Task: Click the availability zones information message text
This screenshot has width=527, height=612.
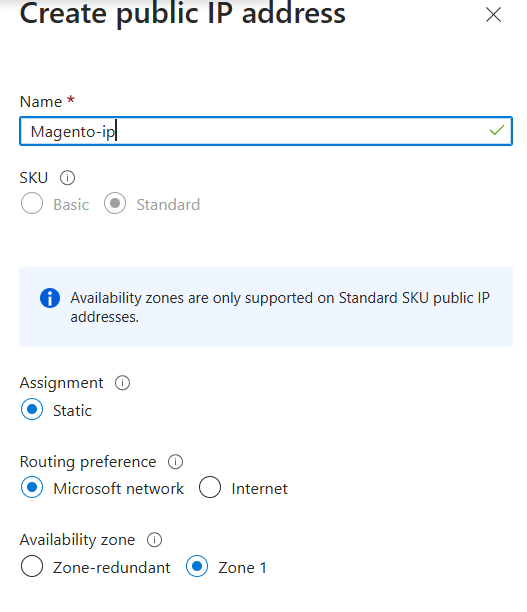Action: tap(280, 308)
